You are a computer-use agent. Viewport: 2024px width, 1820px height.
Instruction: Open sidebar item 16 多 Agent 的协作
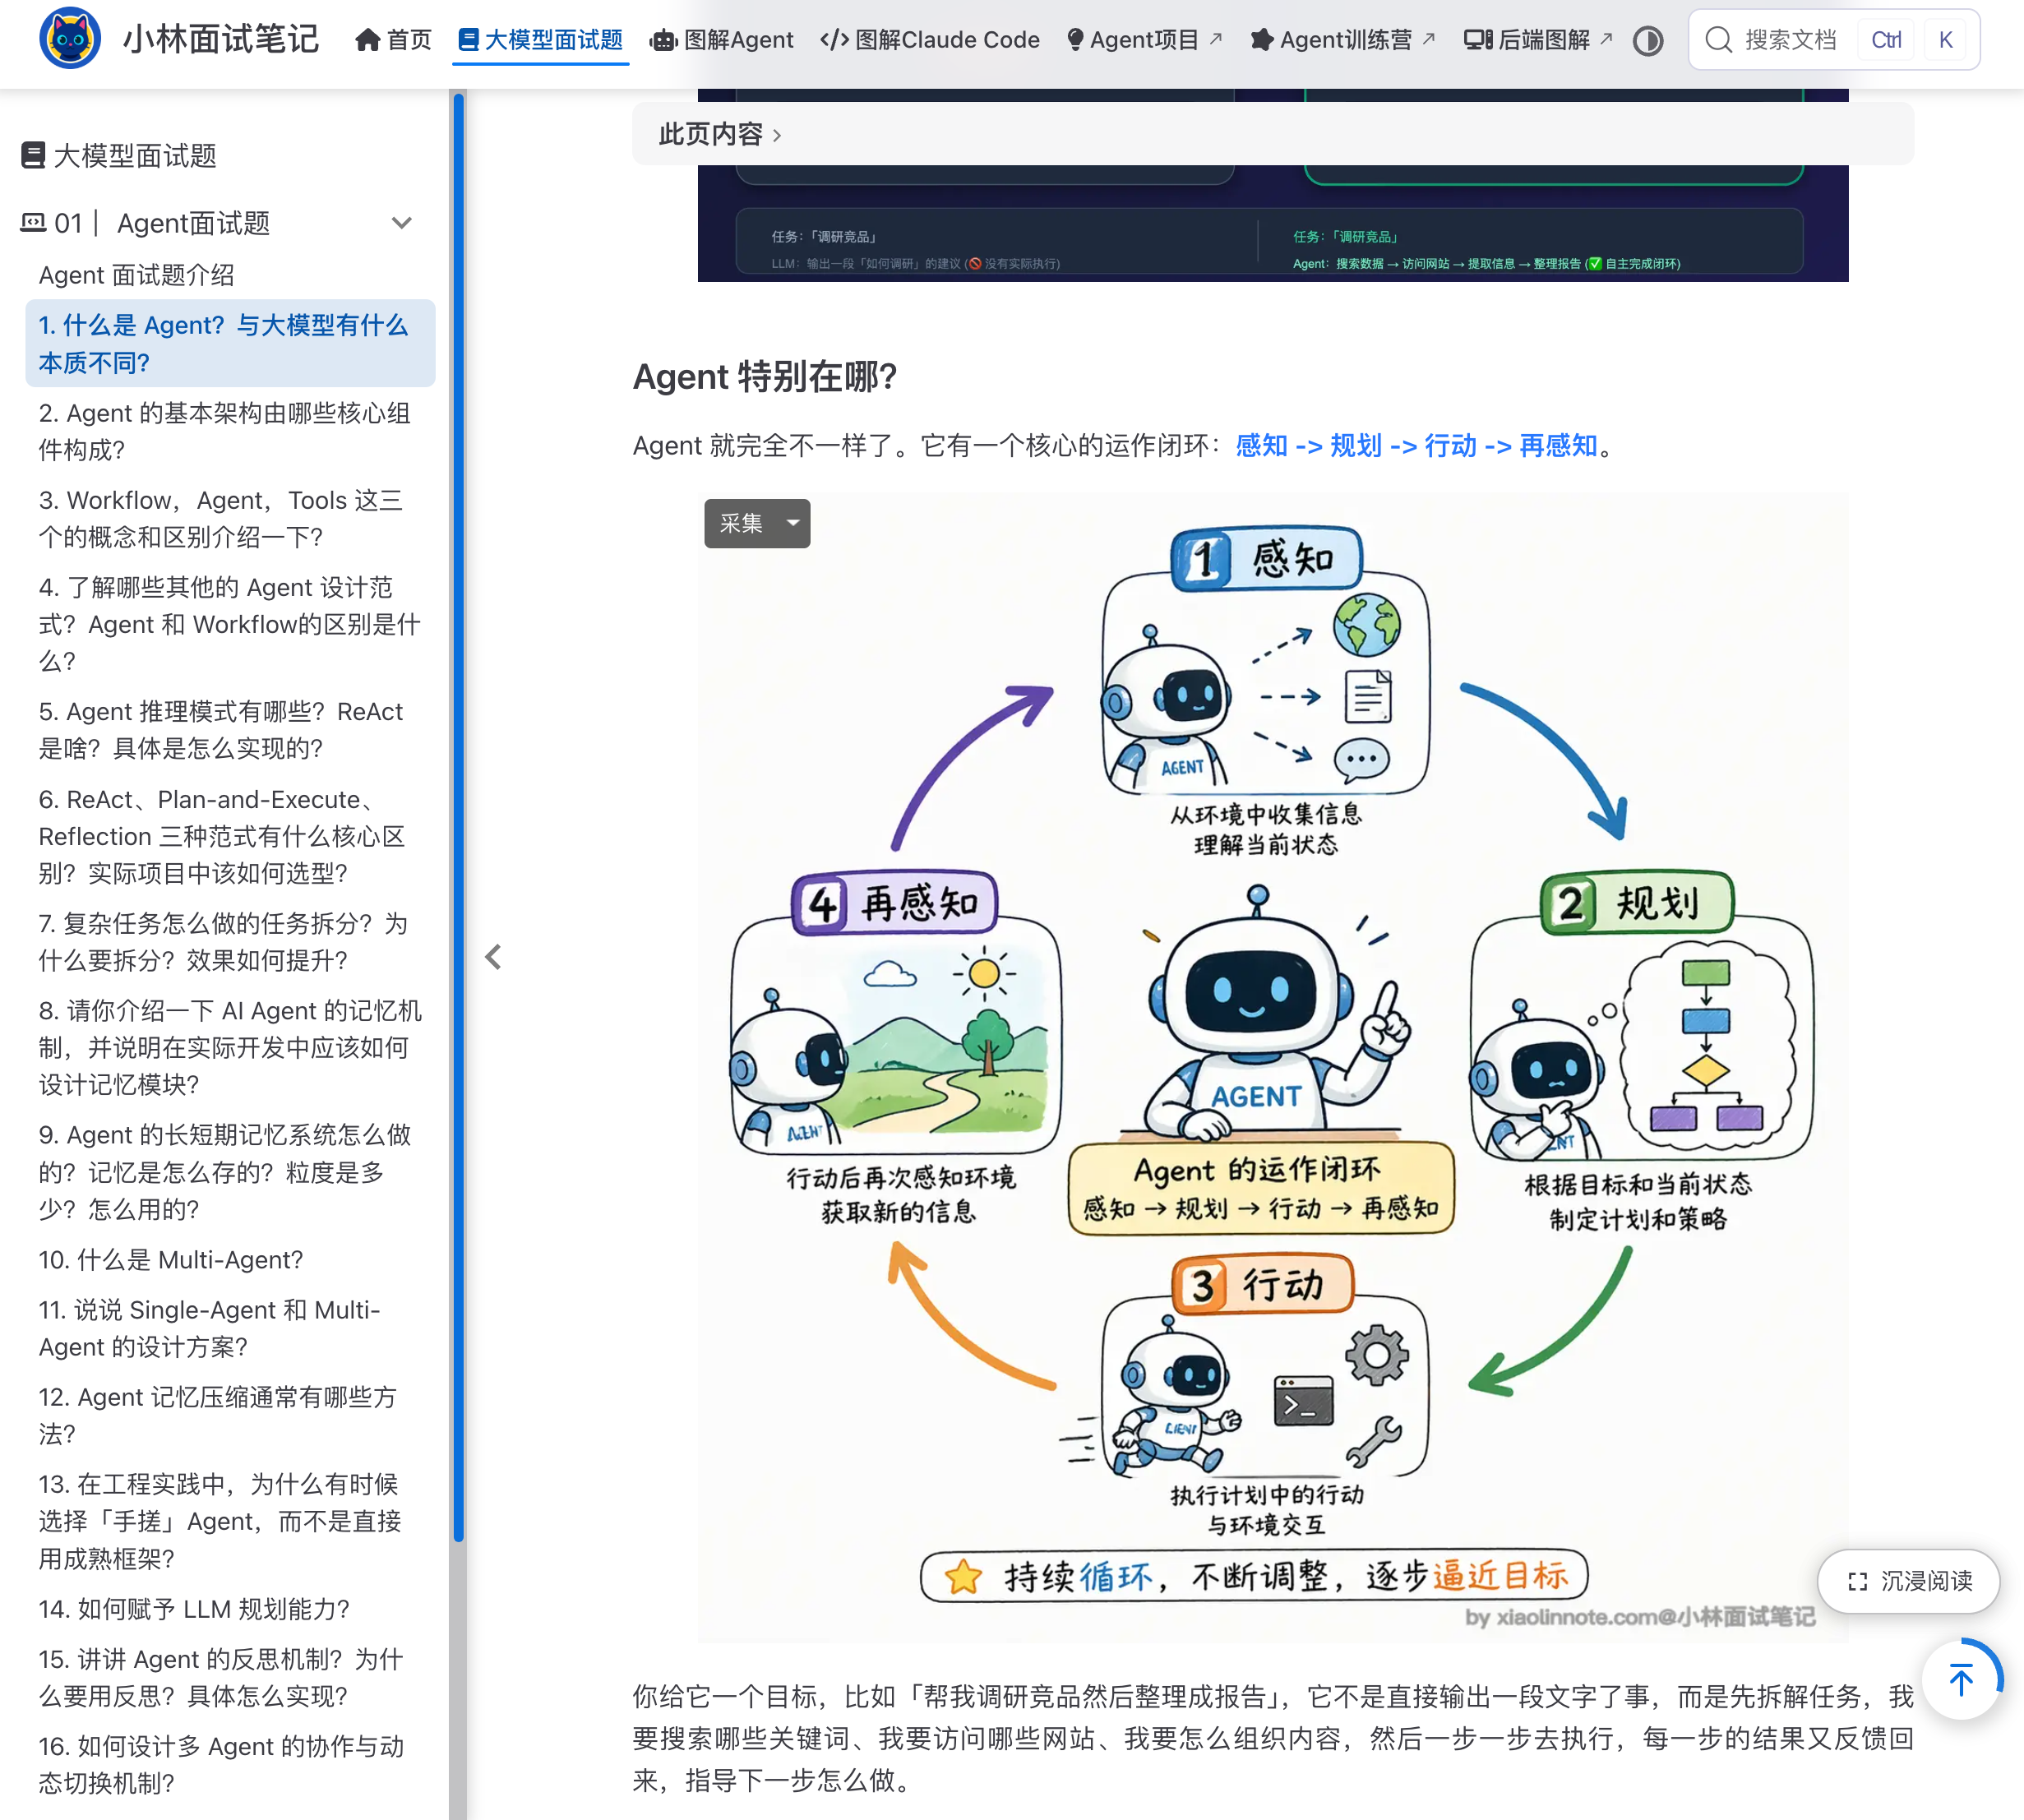(x=230, y=1764)
